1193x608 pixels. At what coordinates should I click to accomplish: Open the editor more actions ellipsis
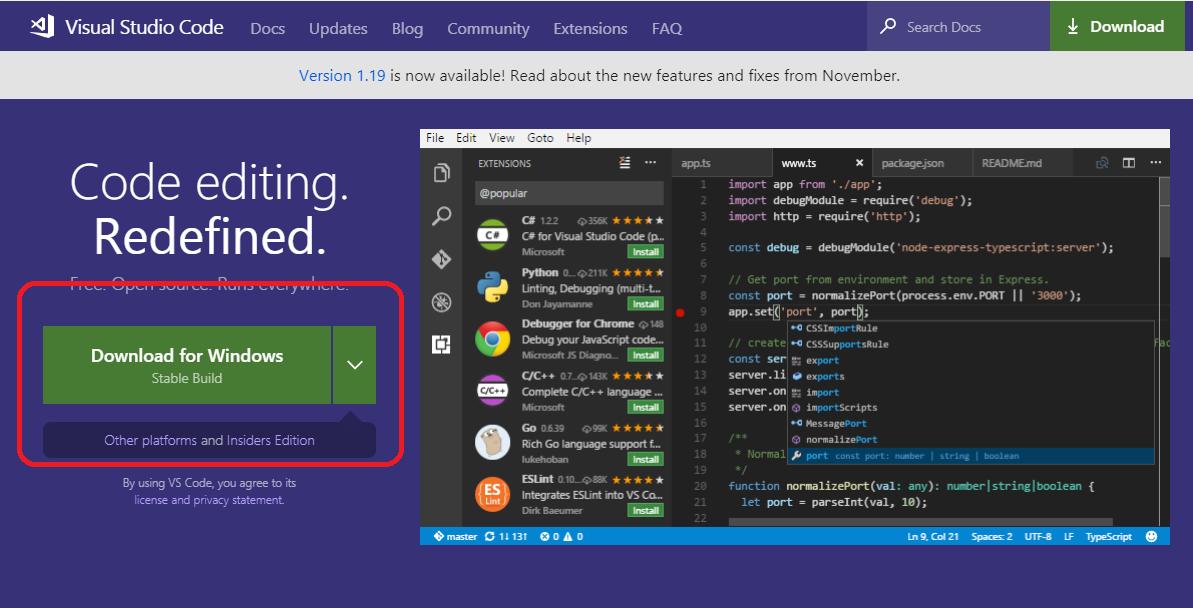[1156, 163]
